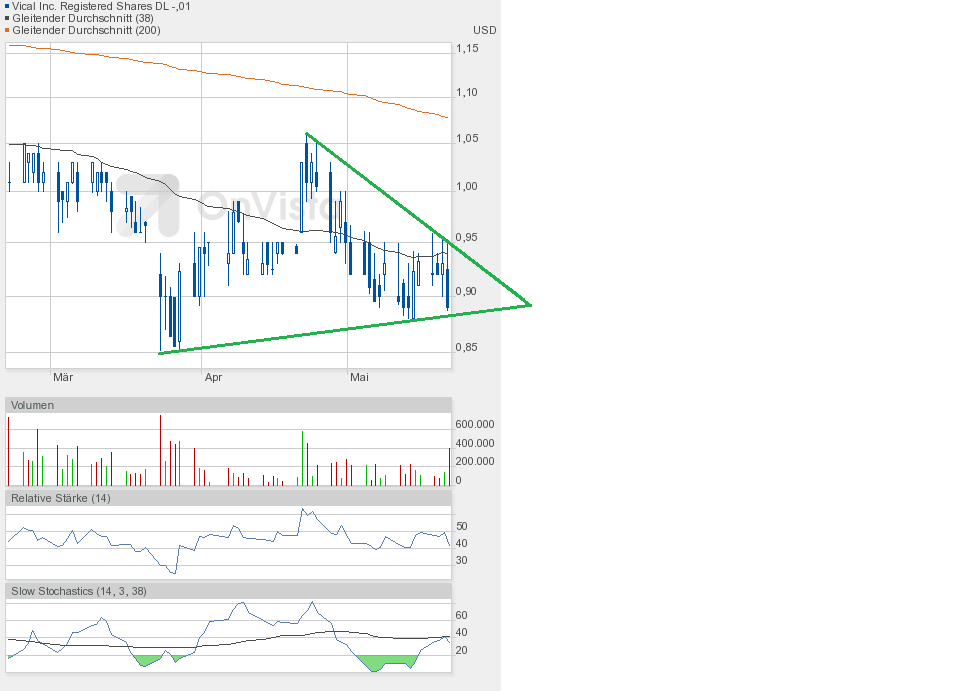This screenshot has height=691, width=960.
Task: Click the green triangle apex point
Action: click(529, 304)
